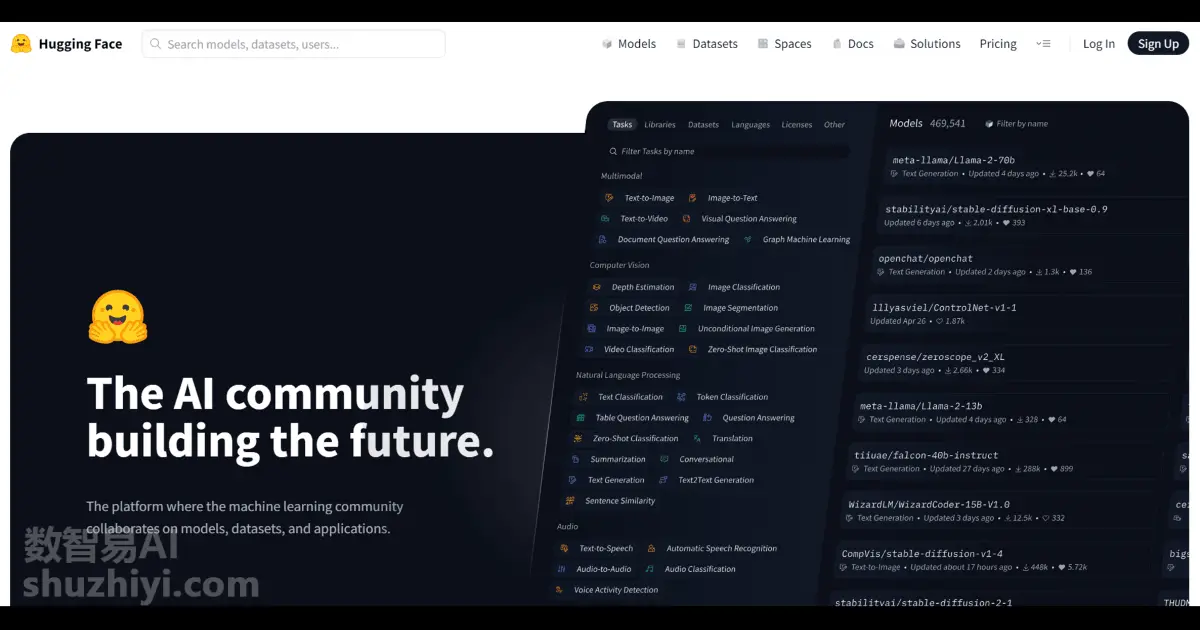Click the Token Classification task icon

681,397
